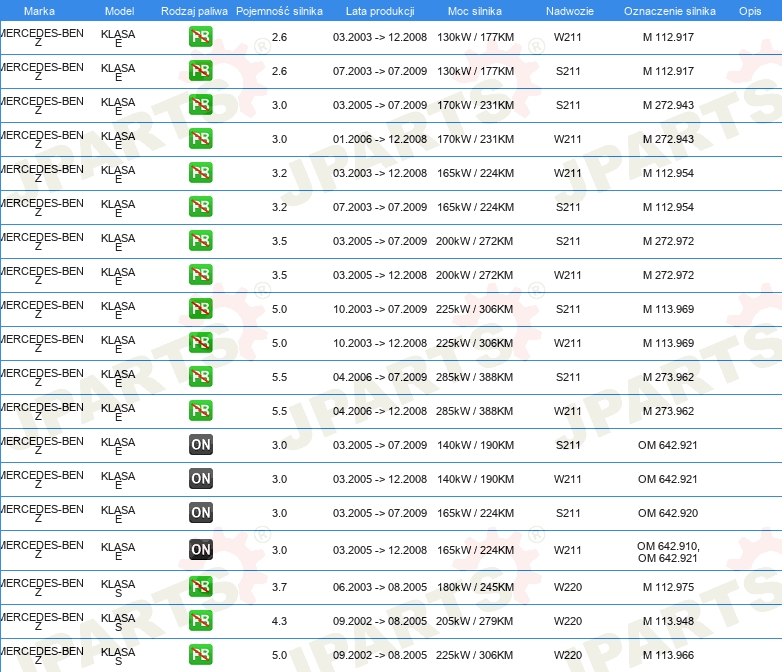Click petrol icon for M 113.969 W211 row
The width and height of the screenshot is (782, 672).
pos(200,342)
